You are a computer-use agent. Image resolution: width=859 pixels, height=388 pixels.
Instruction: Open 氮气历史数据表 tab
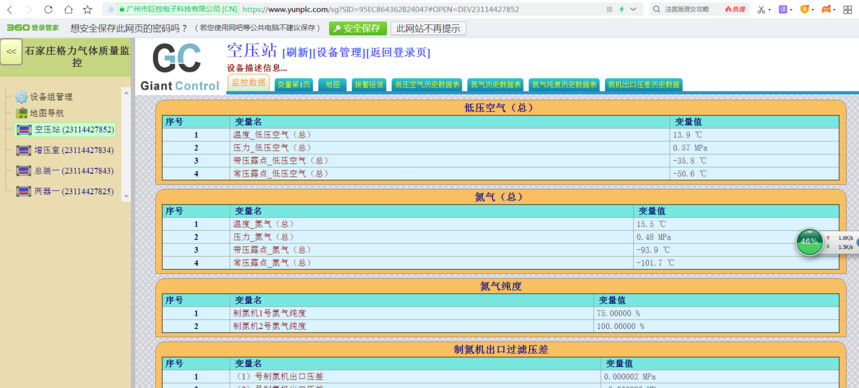pos(496,85)
